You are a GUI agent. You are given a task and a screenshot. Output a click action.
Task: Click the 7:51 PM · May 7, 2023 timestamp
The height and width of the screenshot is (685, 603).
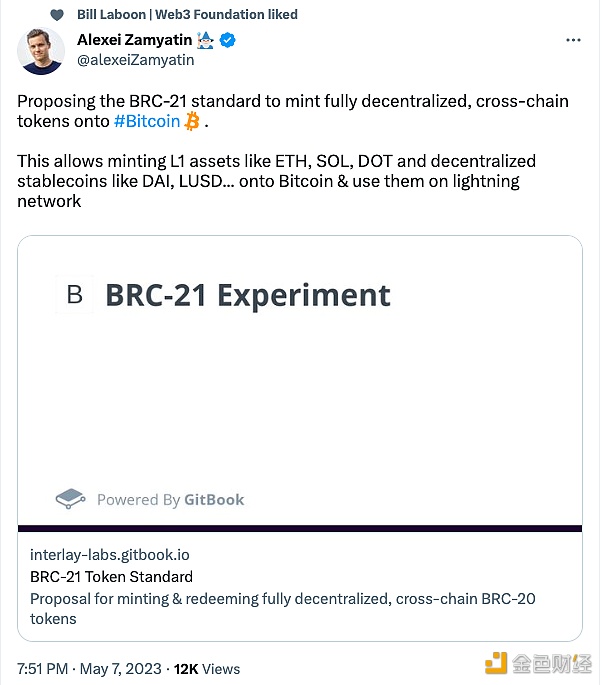pyautogui.click(x=89, y=669)
